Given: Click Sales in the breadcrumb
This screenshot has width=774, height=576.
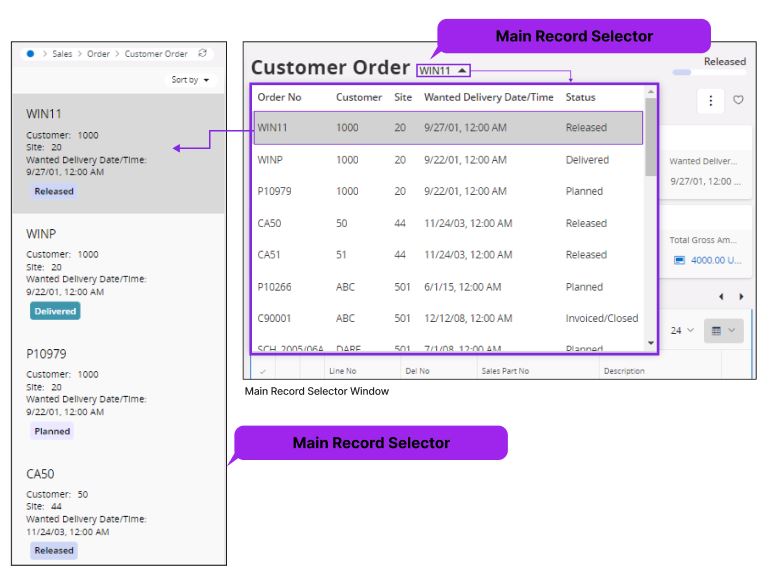Looking at the screenshot, I should [64, 54].
